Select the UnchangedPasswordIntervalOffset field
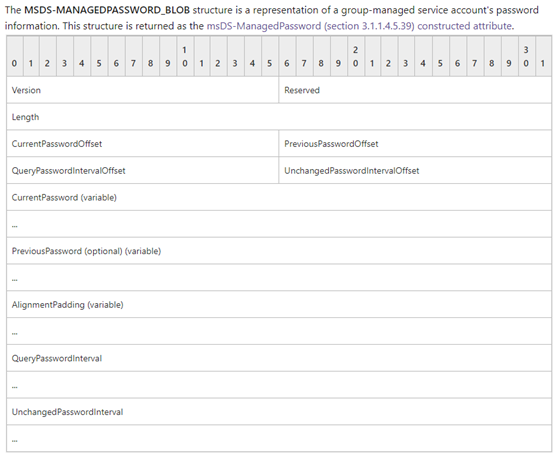 pyautogui.click(x=415, y=170)
